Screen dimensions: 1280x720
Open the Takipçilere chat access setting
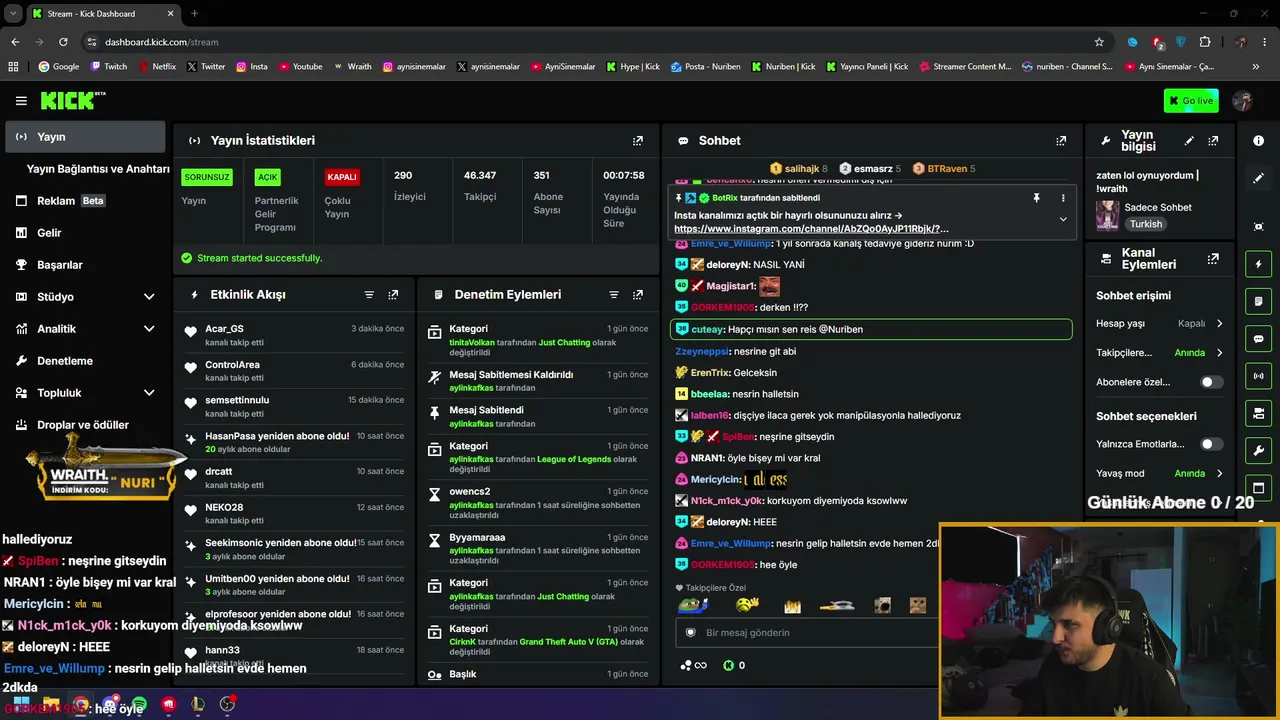[1160, 353]
